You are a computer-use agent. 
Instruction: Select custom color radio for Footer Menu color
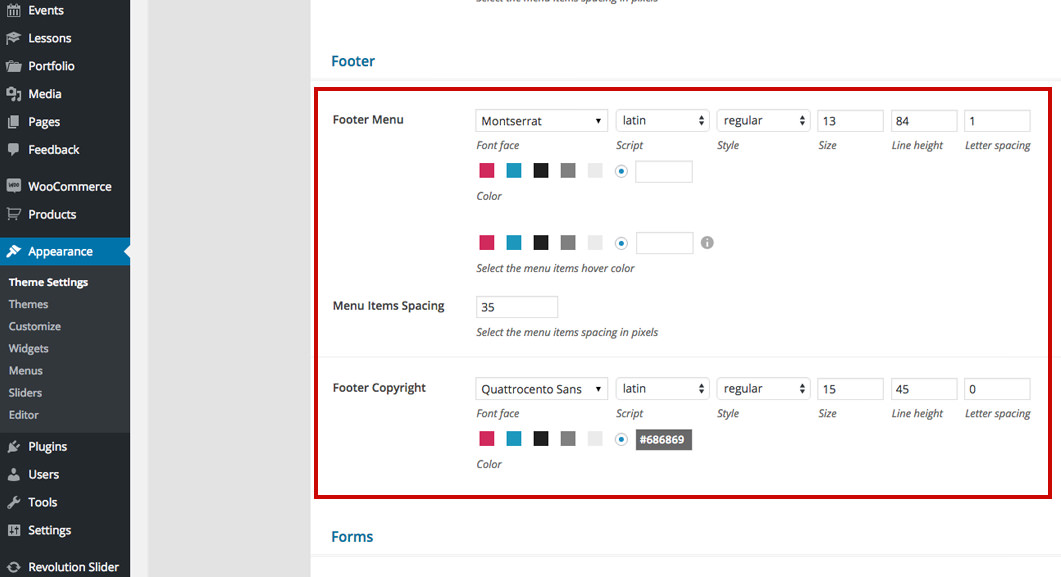(x=621, y=171)
